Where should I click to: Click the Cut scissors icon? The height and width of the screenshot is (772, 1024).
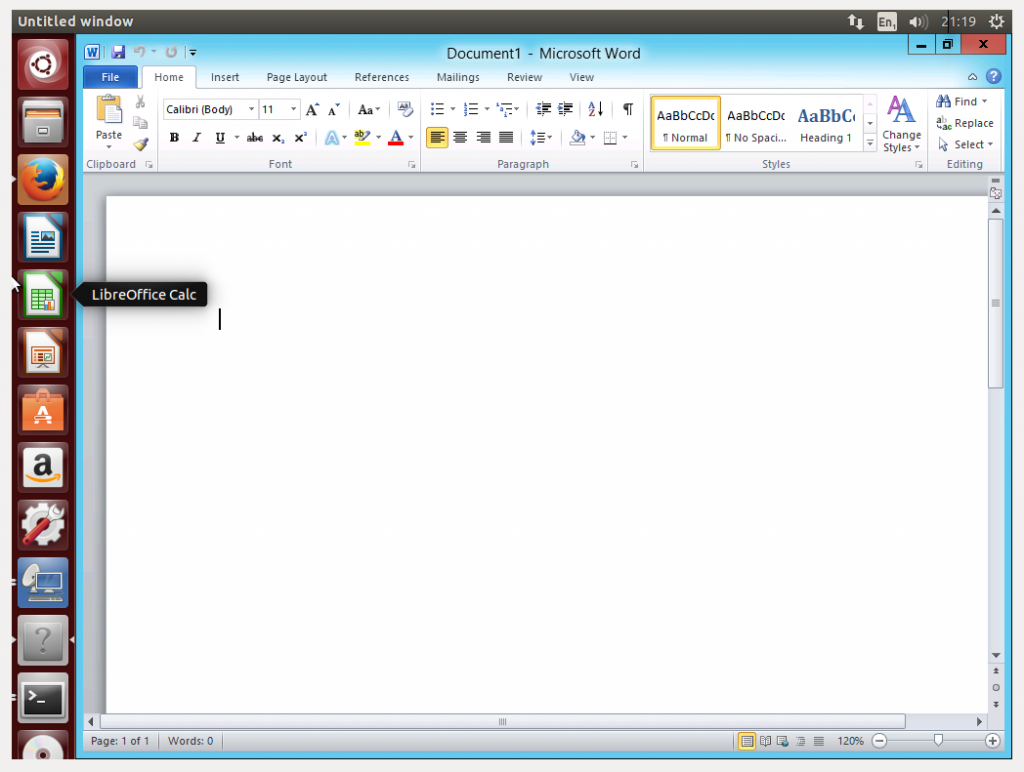click(x=140, y=102)
